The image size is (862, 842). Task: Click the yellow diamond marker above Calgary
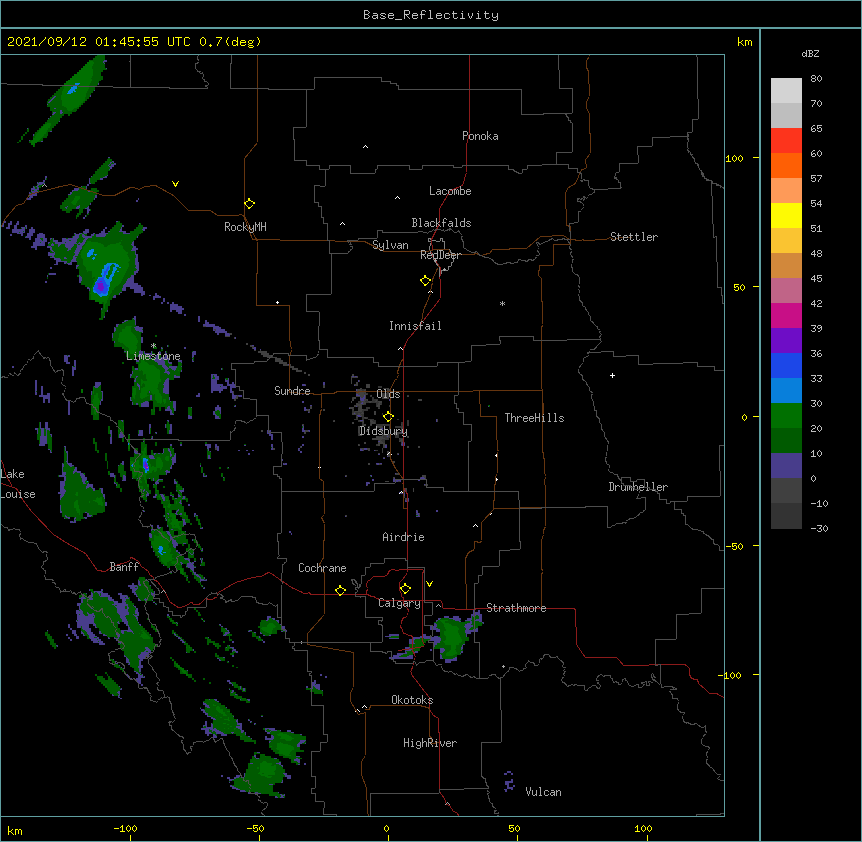tap(405, 589)
